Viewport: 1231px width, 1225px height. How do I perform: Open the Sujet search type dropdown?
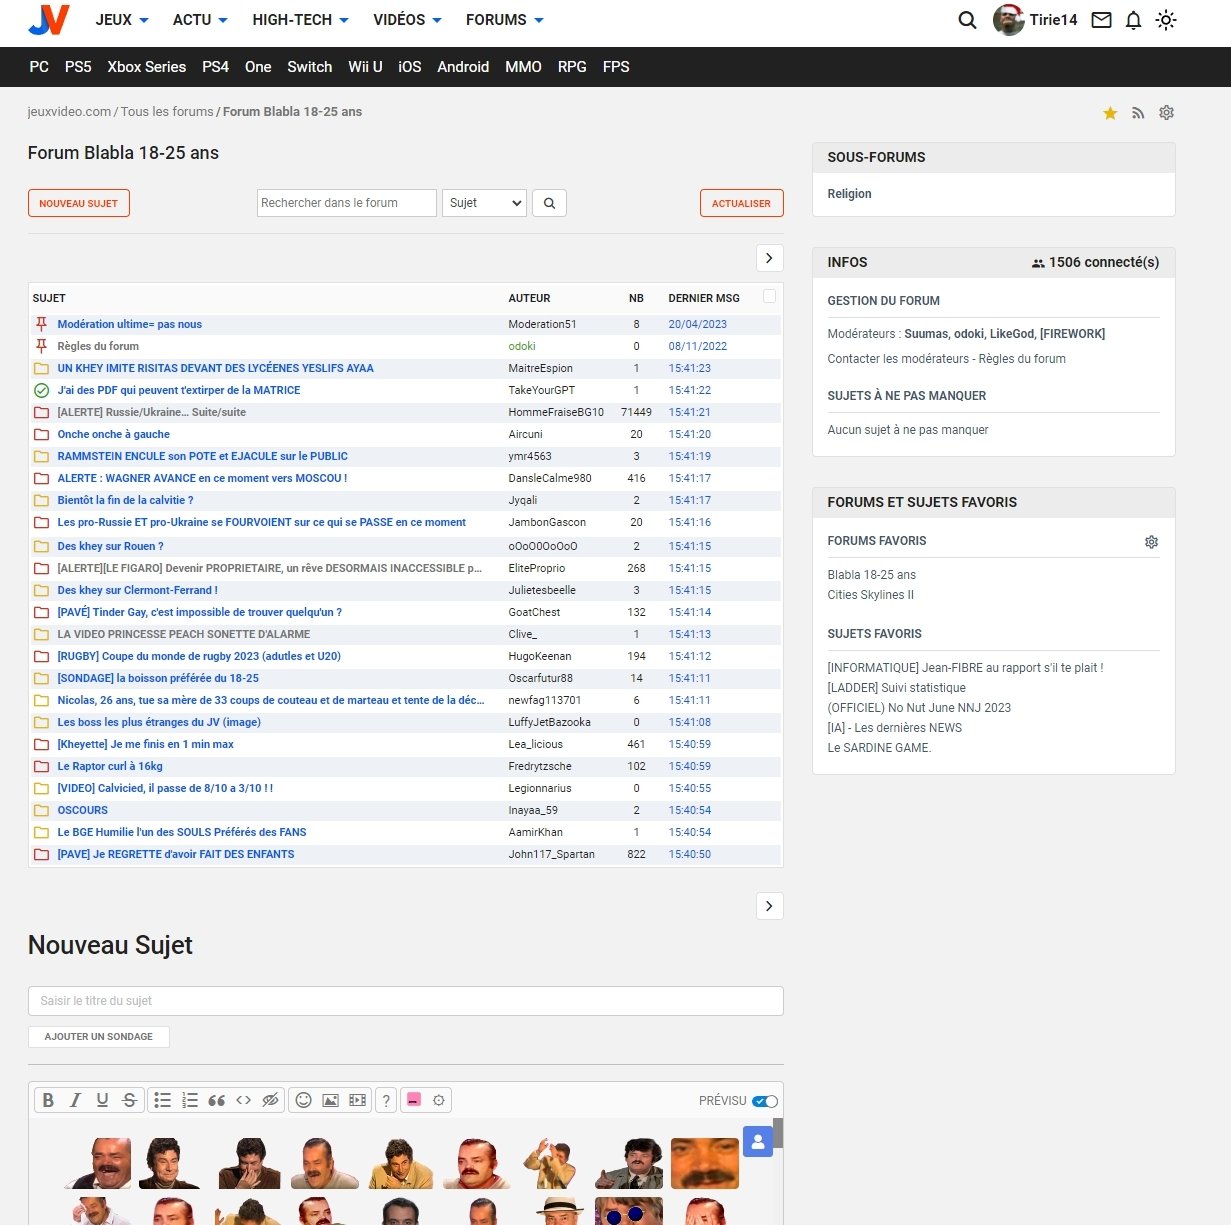coord(485,203)
